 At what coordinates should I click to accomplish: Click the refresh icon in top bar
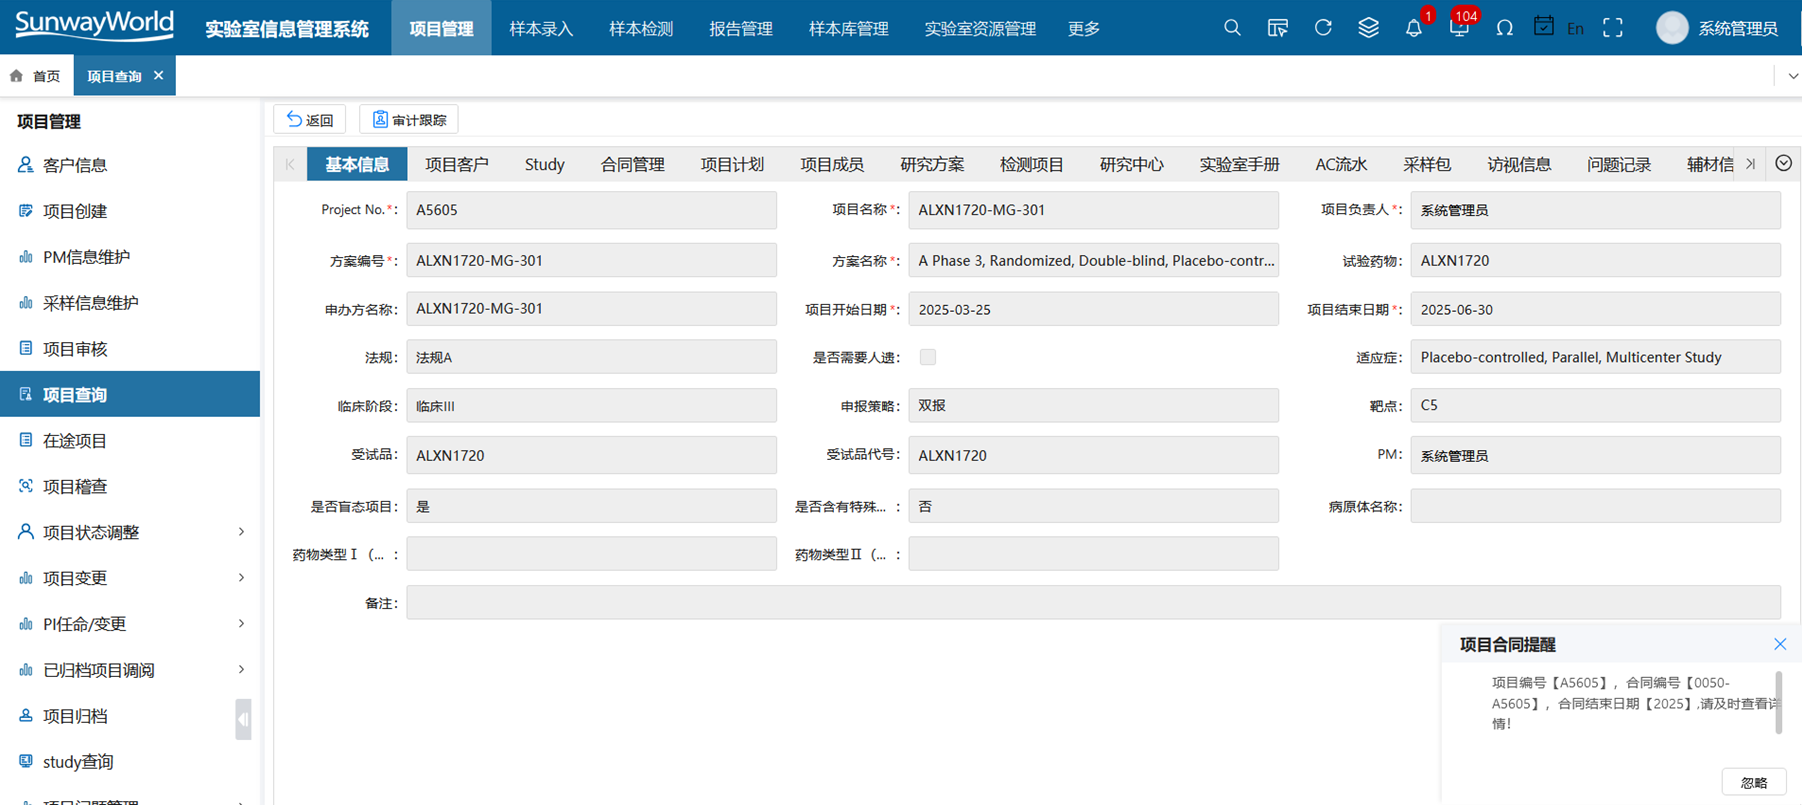click(x=1323, y=28)
